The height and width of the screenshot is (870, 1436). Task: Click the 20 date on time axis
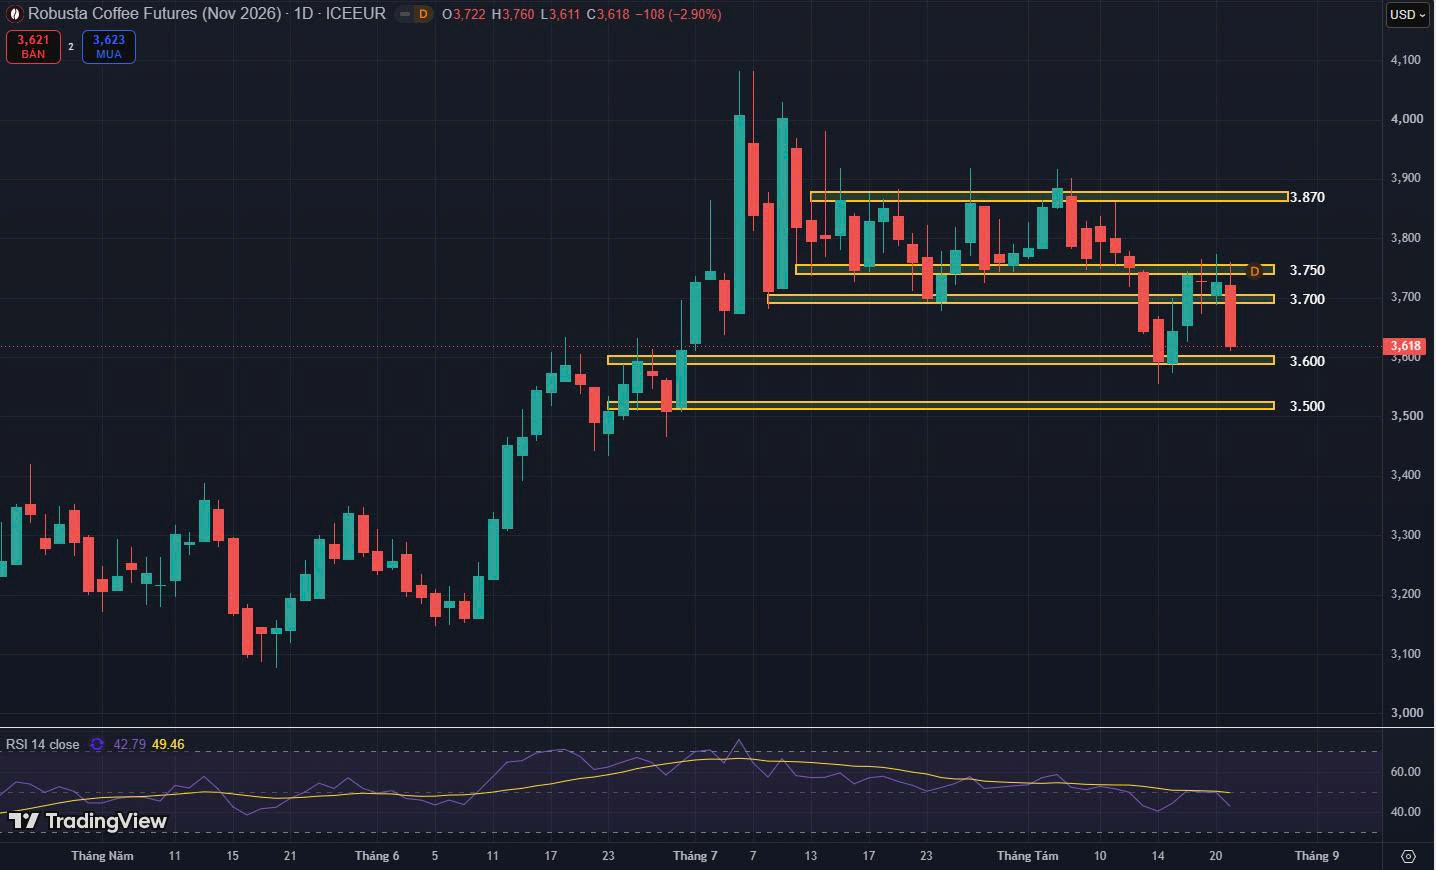pos(1216,856)
